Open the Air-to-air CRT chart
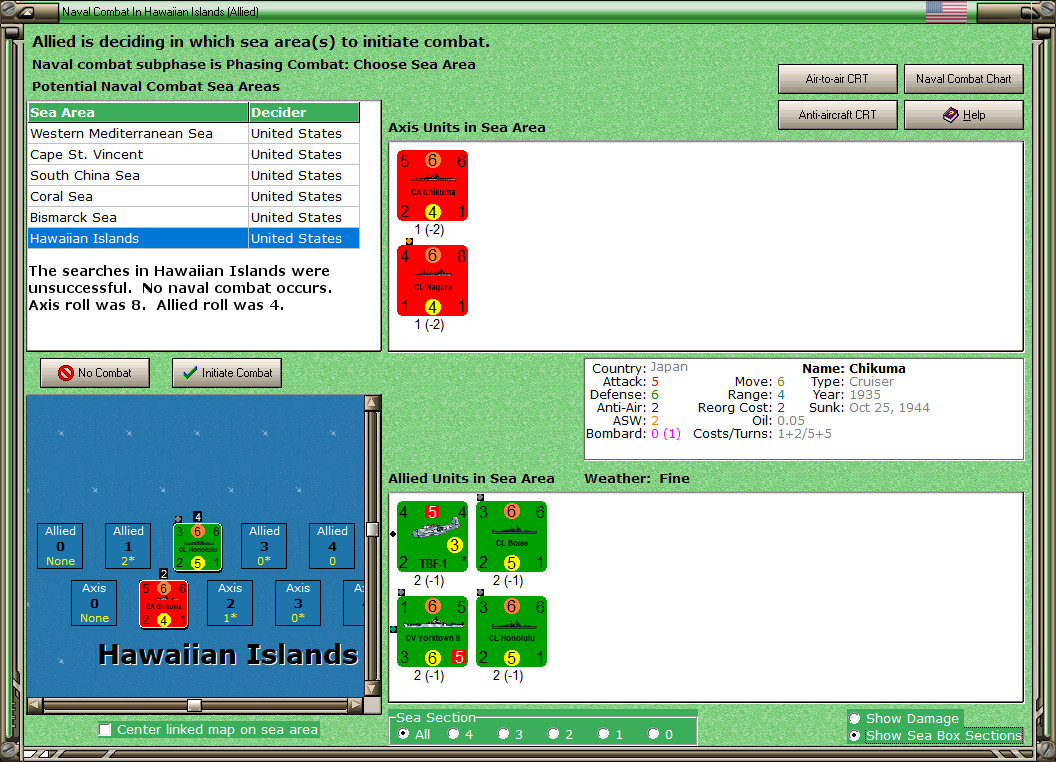This screenshot has height=762, width=1056. coord(838,79)
